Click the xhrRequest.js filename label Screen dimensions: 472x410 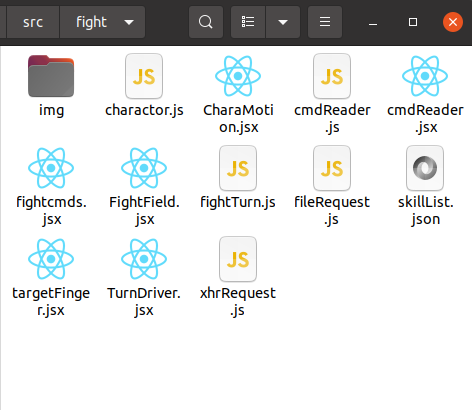coord(238,302)
